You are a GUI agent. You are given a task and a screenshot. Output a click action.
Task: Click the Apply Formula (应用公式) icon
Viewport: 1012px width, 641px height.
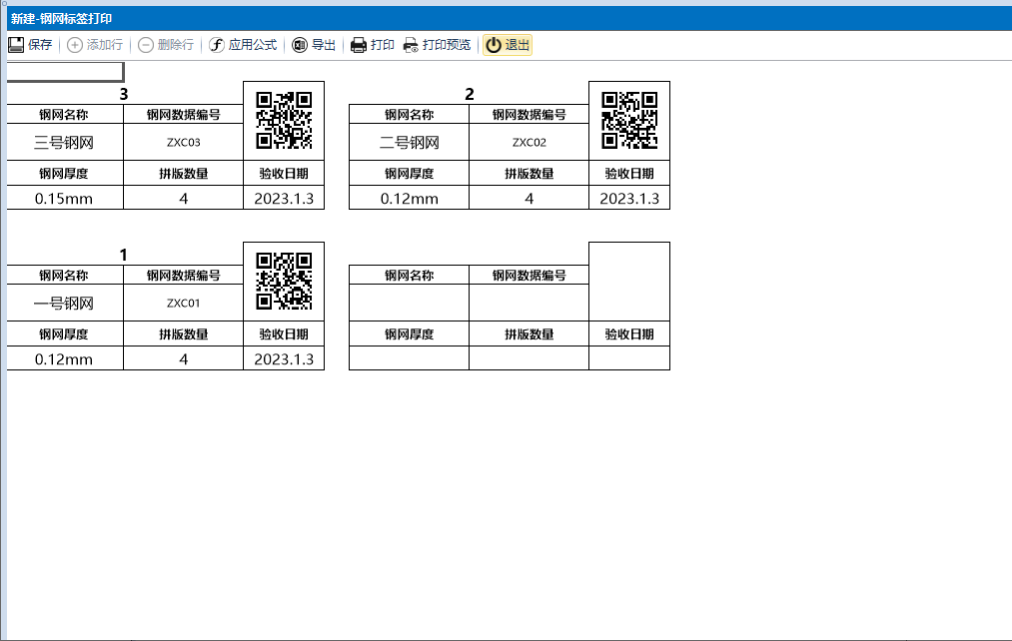click(x=216, y=45)
